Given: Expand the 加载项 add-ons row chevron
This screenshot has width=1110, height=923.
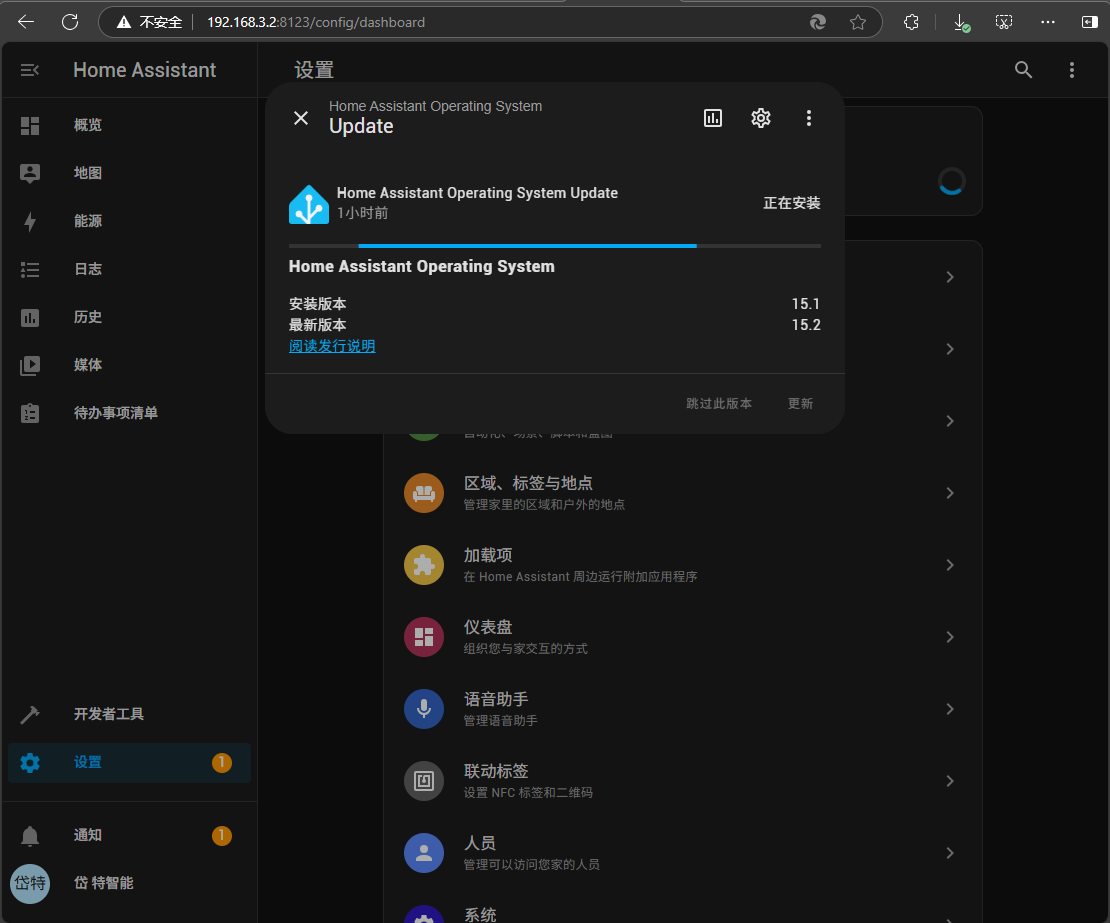Looking at the screenshot, I should (949, 565).
